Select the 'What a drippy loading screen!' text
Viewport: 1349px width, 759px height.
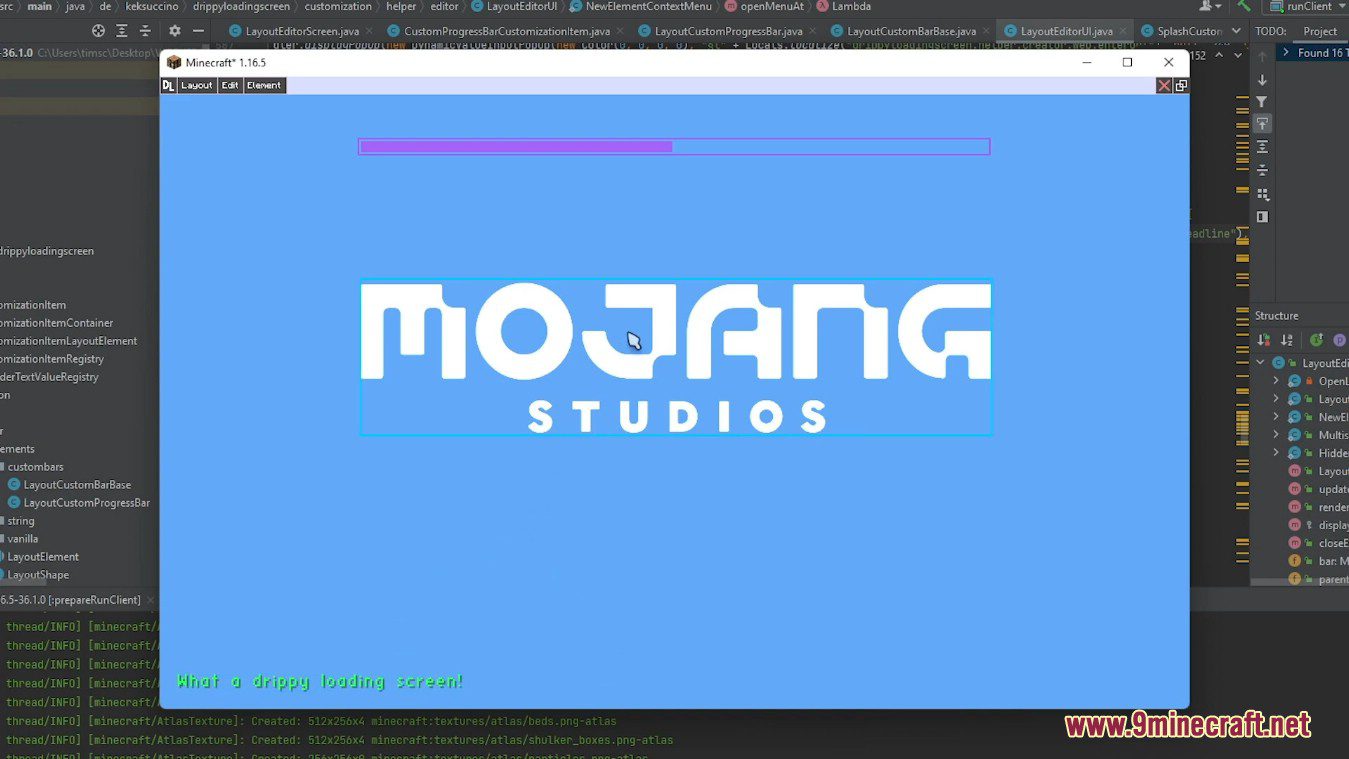click(320, 681)
